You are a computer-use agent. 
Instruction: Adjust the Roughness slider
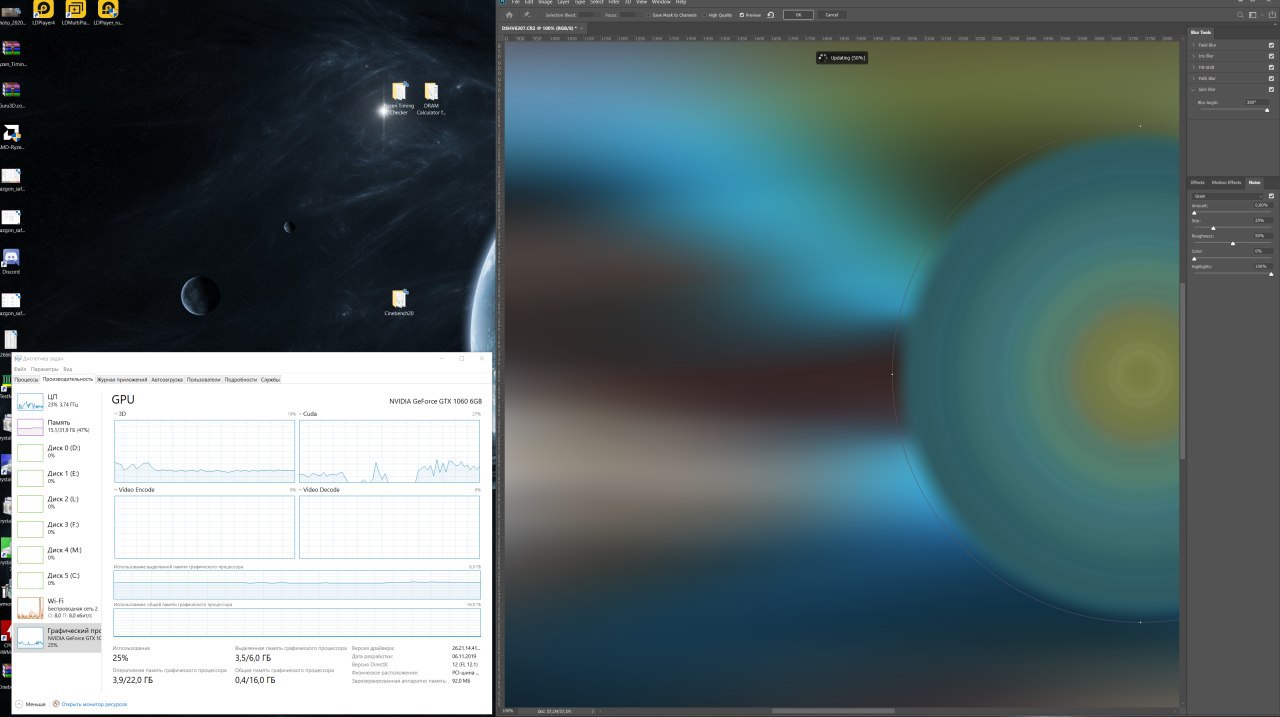click(x=1233, y=243)
